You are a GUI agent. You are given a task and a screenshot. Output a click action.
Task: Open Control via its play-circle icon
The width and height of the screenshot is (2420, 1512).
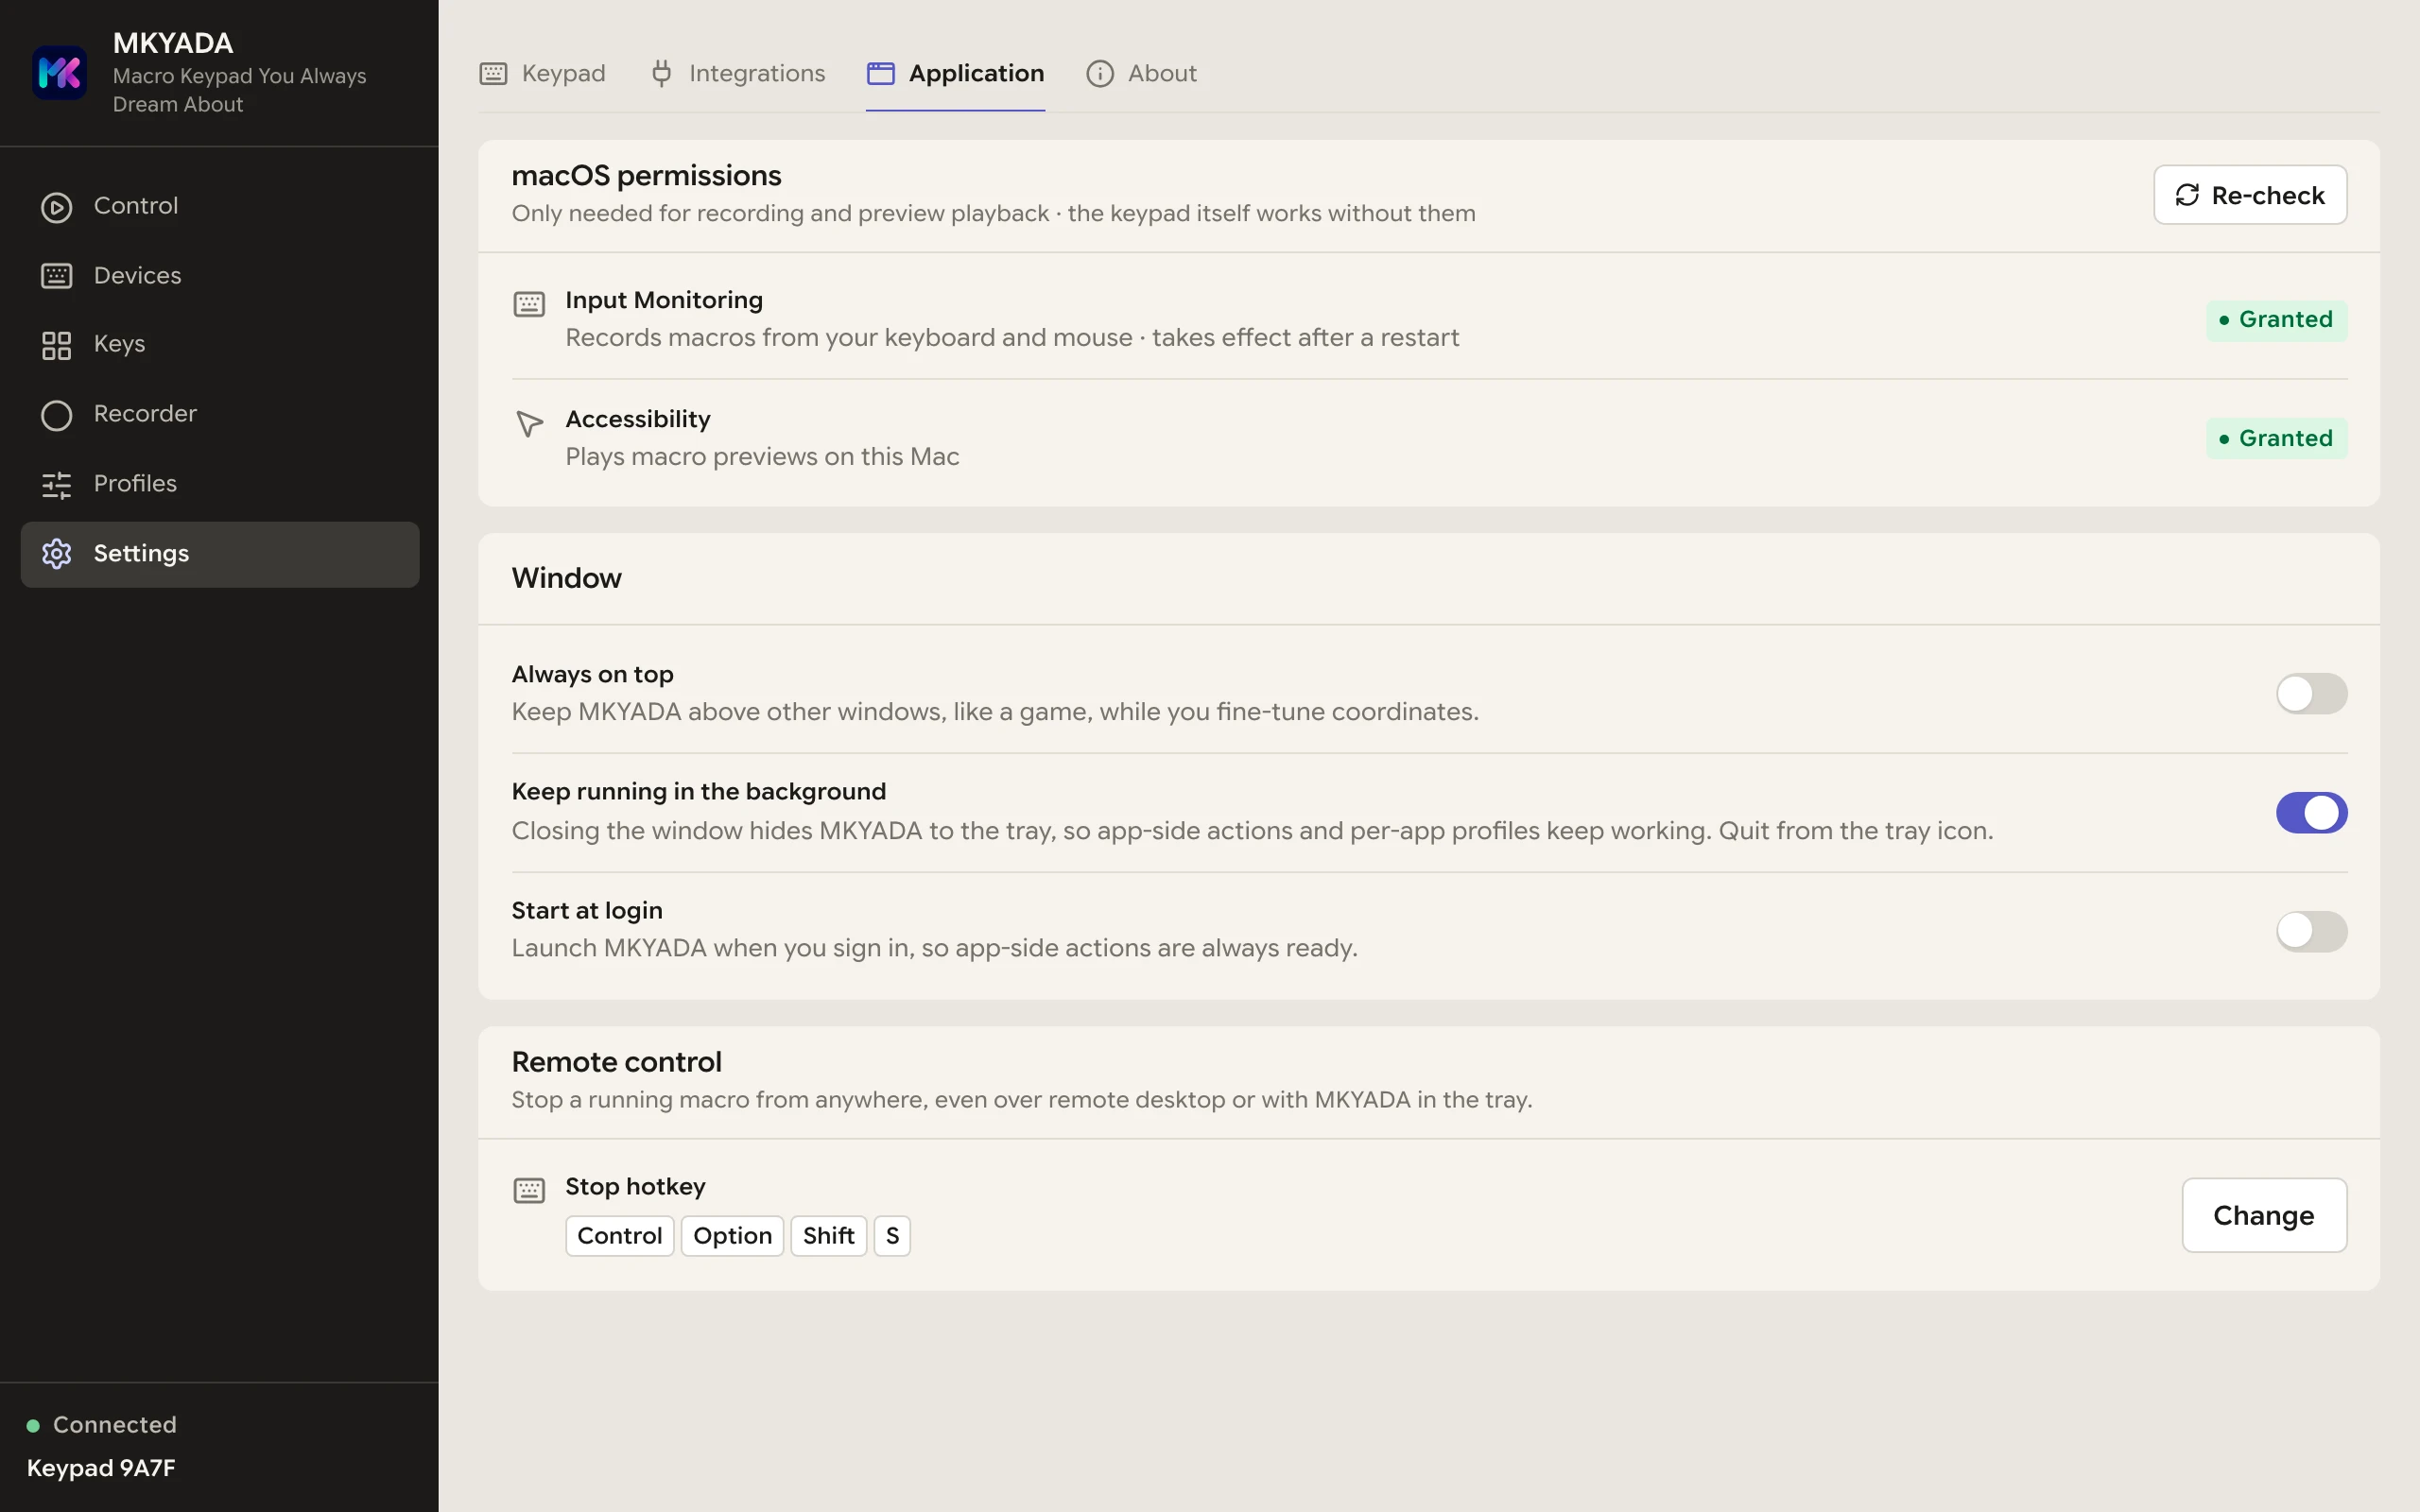(x=56, y=207)
